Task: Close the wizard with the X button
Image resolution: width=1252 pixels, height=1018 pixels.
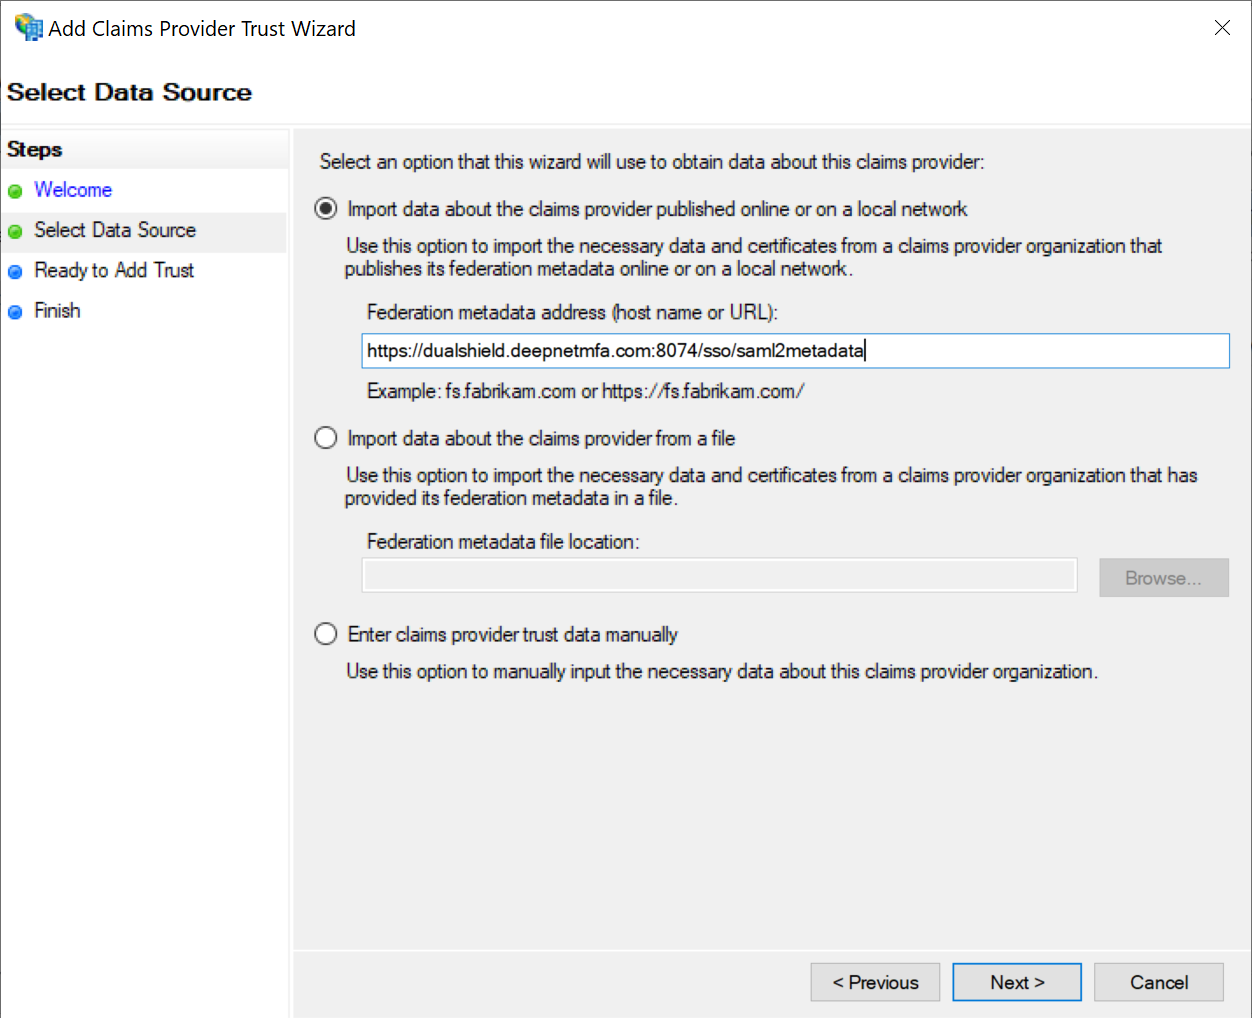Action: [x=1222, y=28]
